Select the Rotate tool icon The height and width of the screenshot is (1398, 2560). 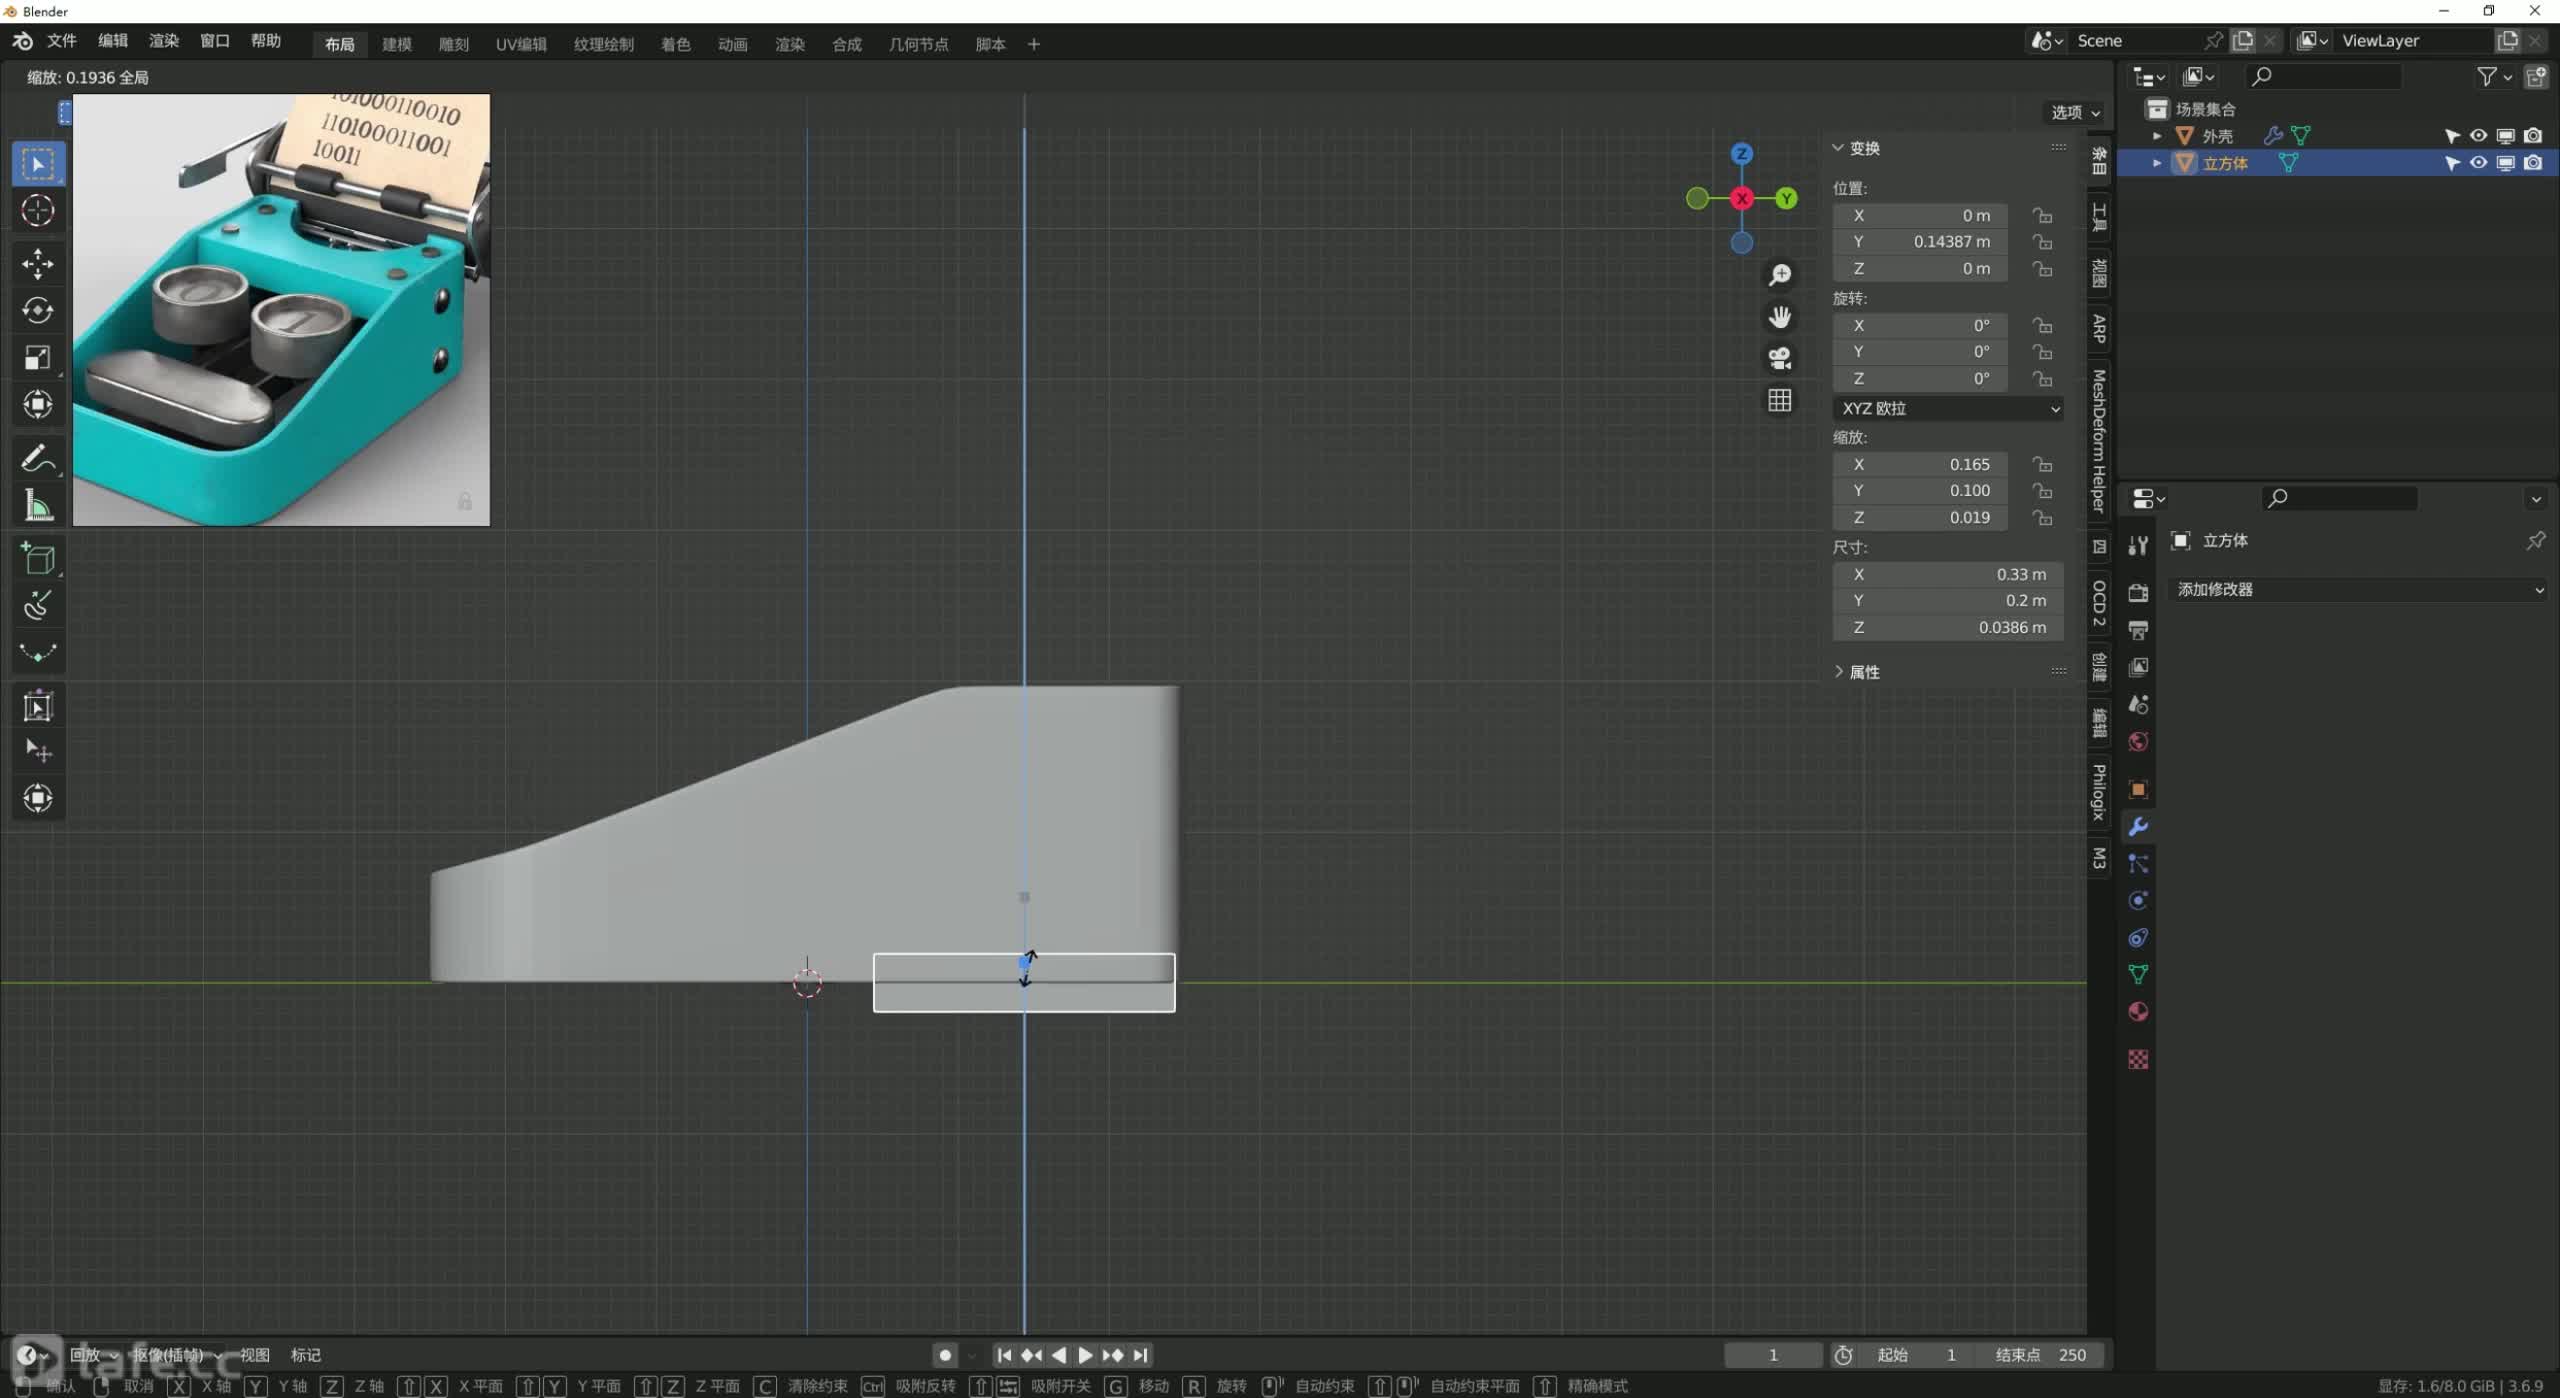37,310
